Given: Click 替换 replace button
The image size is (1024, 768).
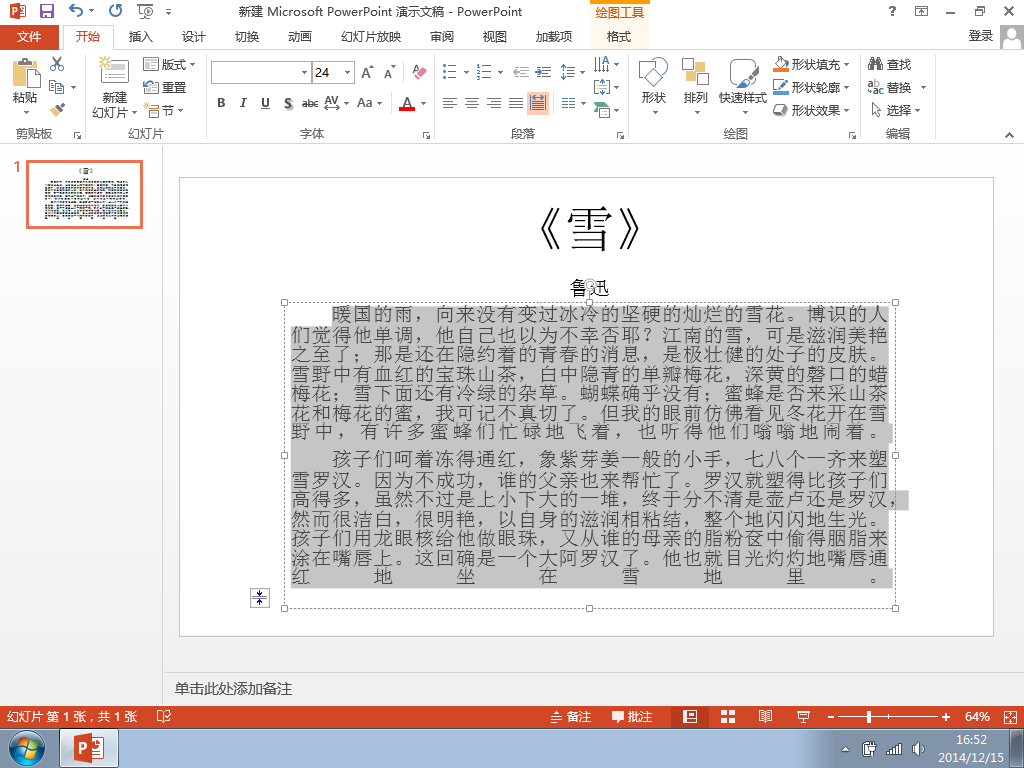Looking at the screenshot, I should pyautogui.click(x=891, y=87).
